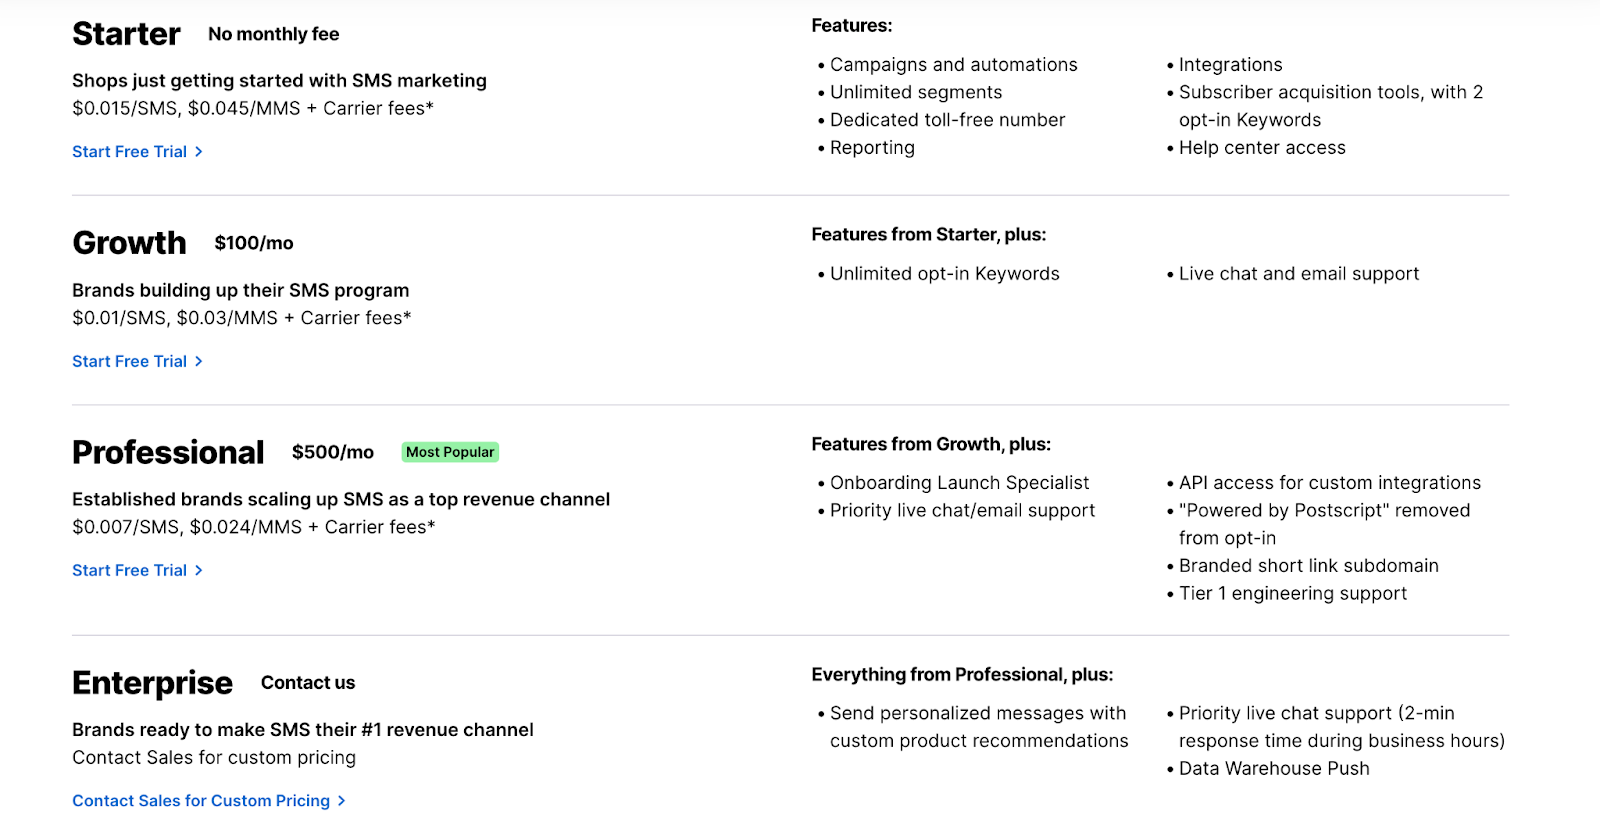The image size is (1600, 818).
Task: Click the No monthly fee label
Action: pyautogui.click(x=273, y=34)
